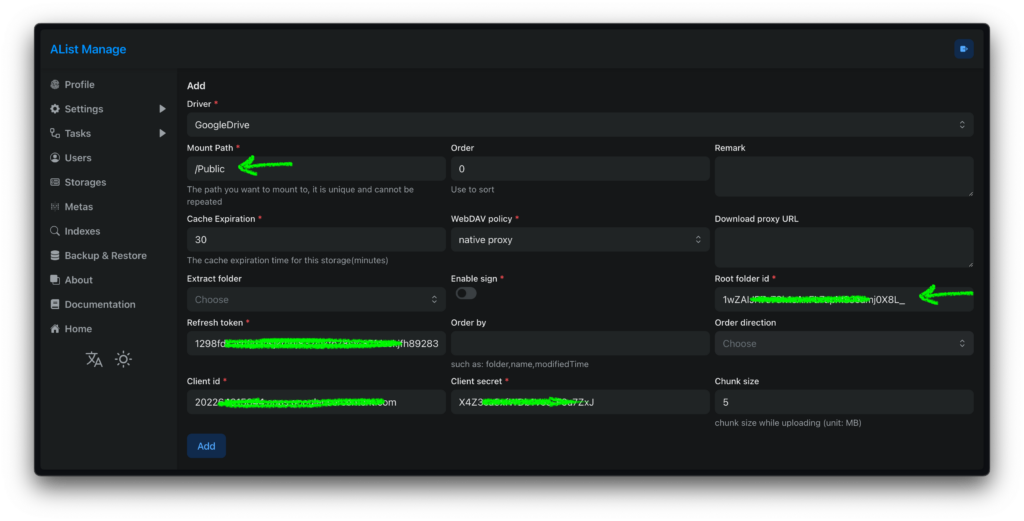
Task: Expand the Settings submenu arrow
Action: tap(162, 109)
